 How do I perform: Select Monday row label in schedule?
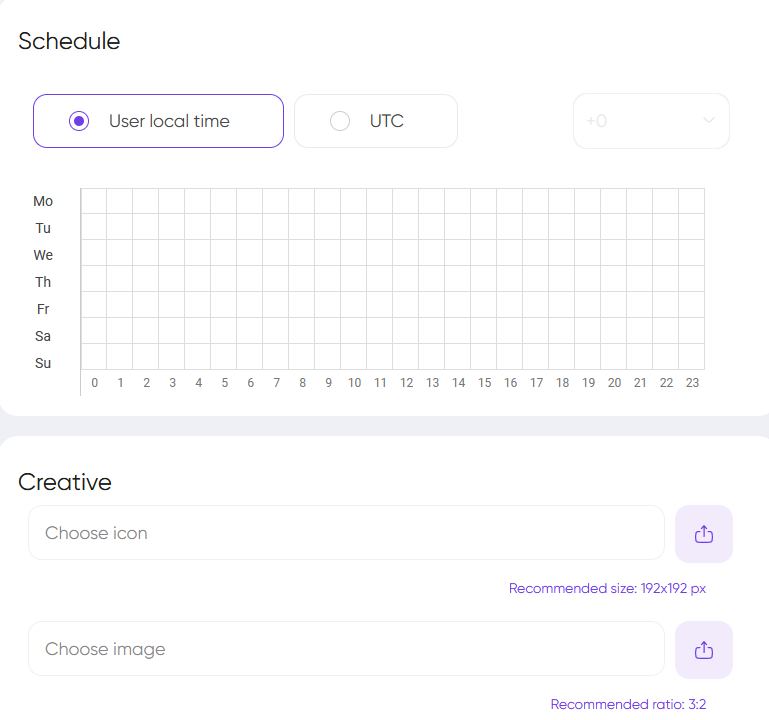43,201
